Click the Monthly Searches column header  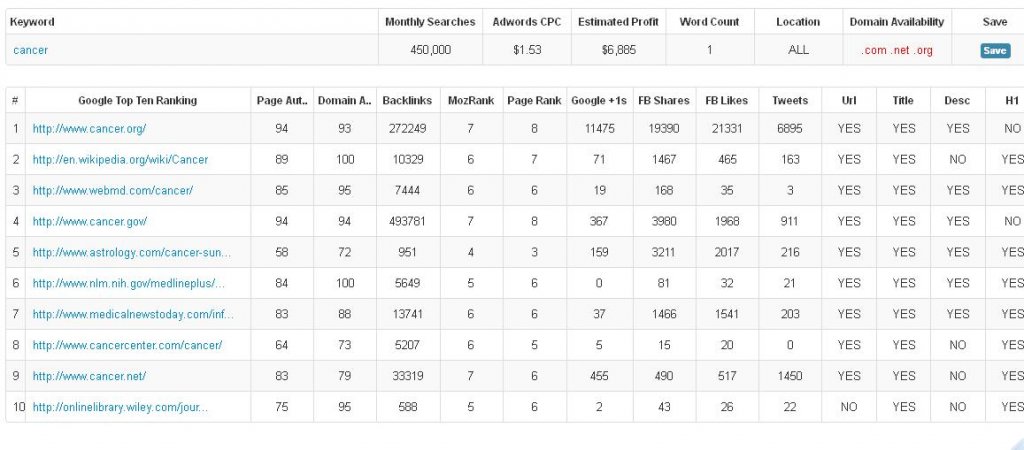click(x=430, y=22)
